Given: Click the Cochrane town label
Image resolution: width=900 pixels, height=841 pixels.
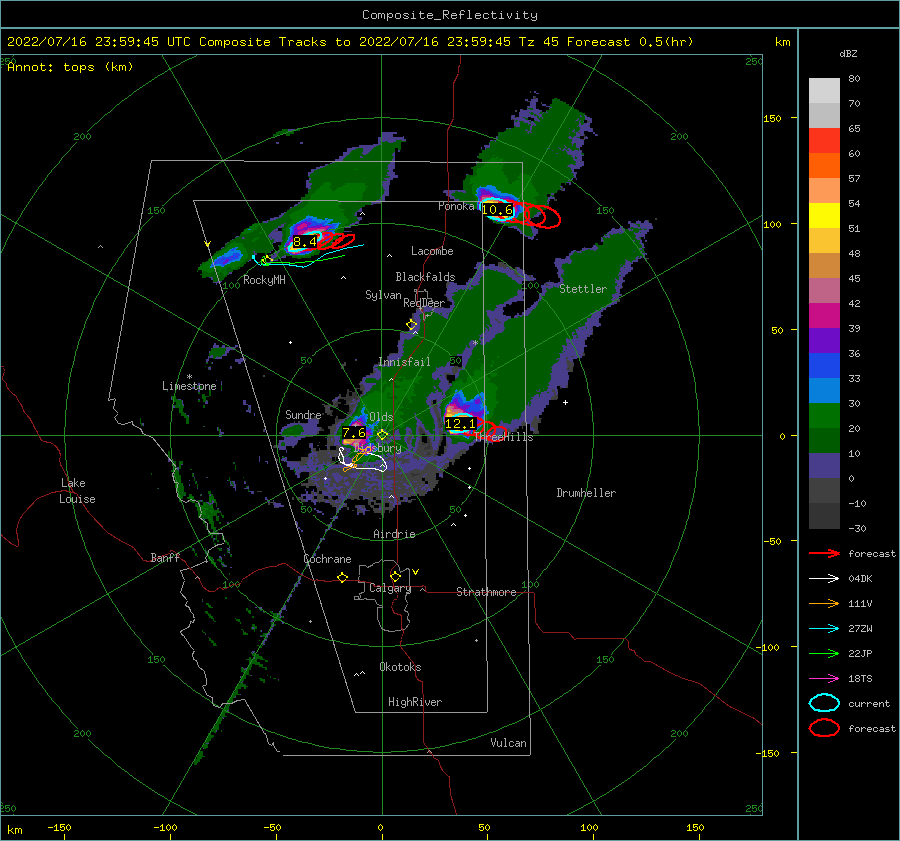Looking at the screenshot, I should coord(327,559).
